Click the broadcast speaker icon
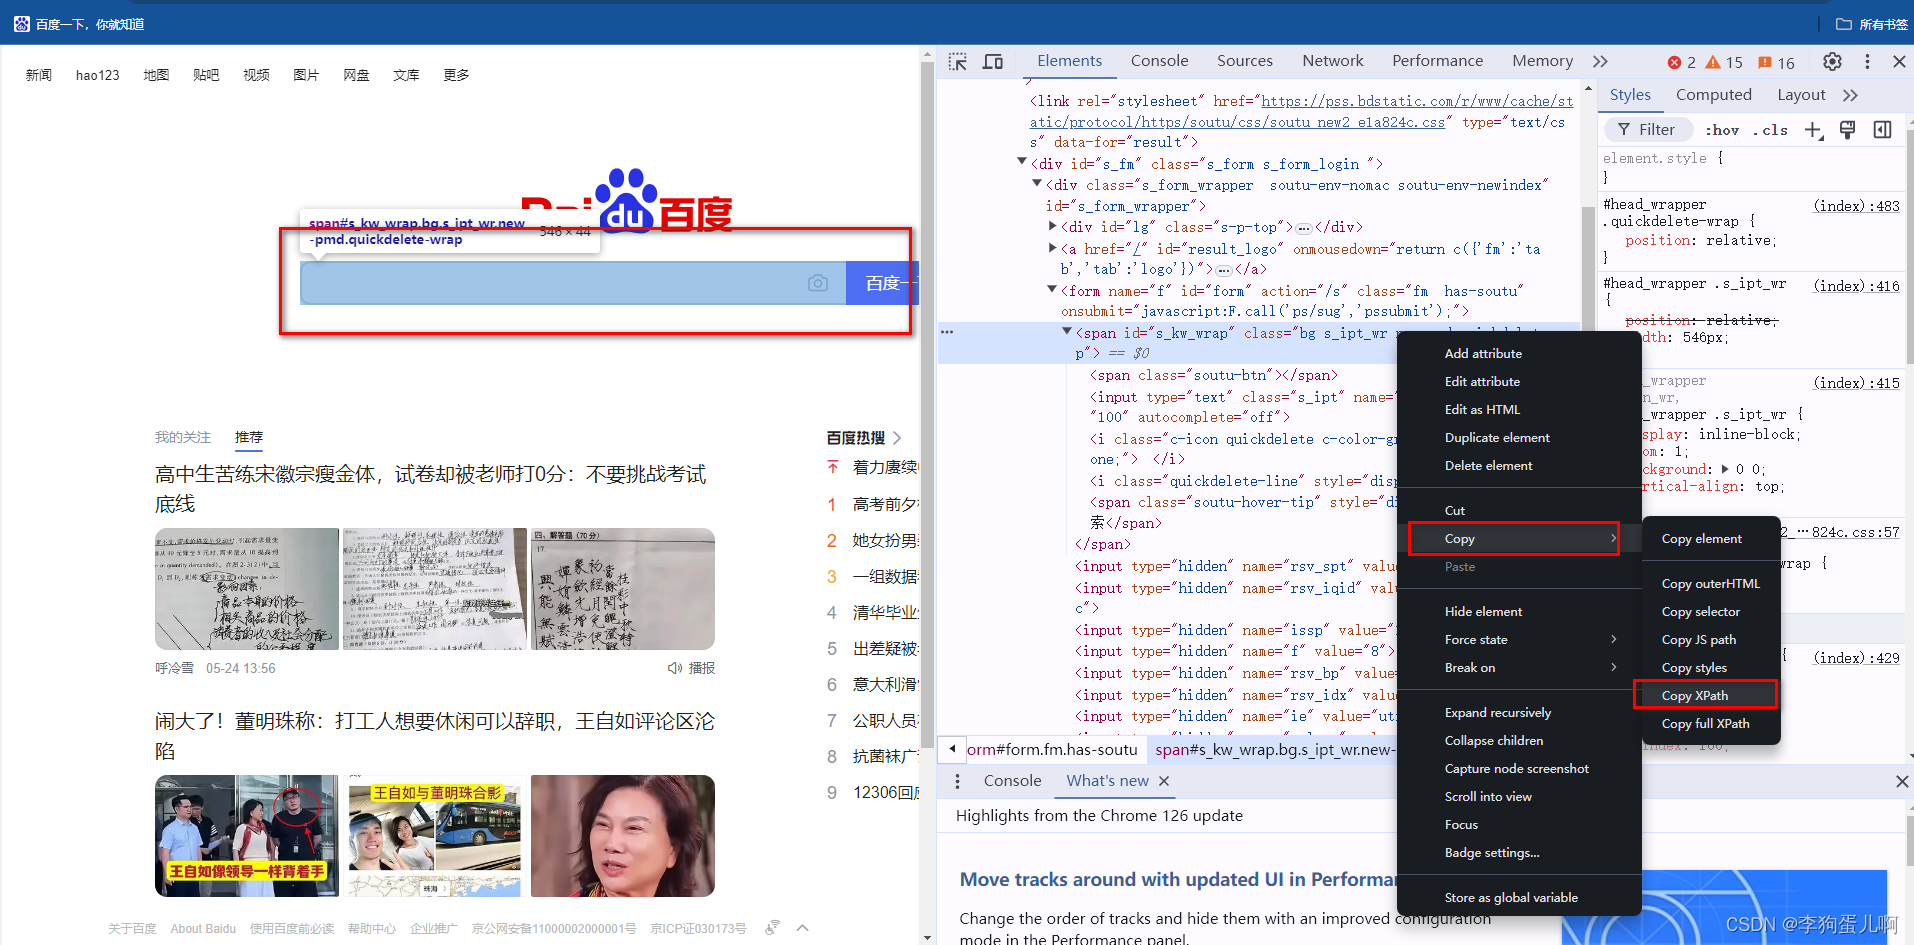This screenshot has height=945, width=1914. pos(675,668)
